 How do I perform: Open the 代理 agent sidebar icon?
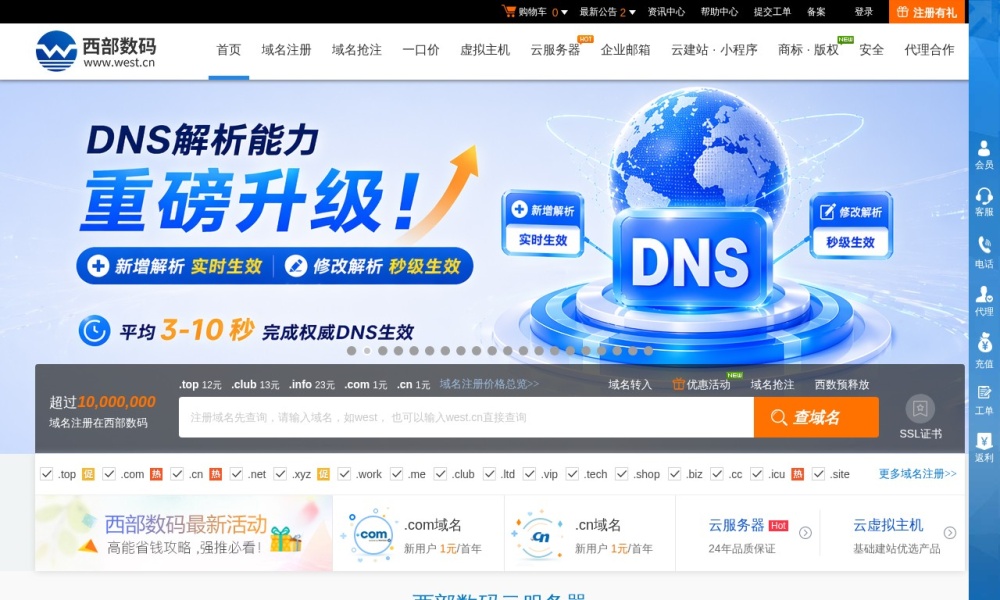(x=985, y=297)
